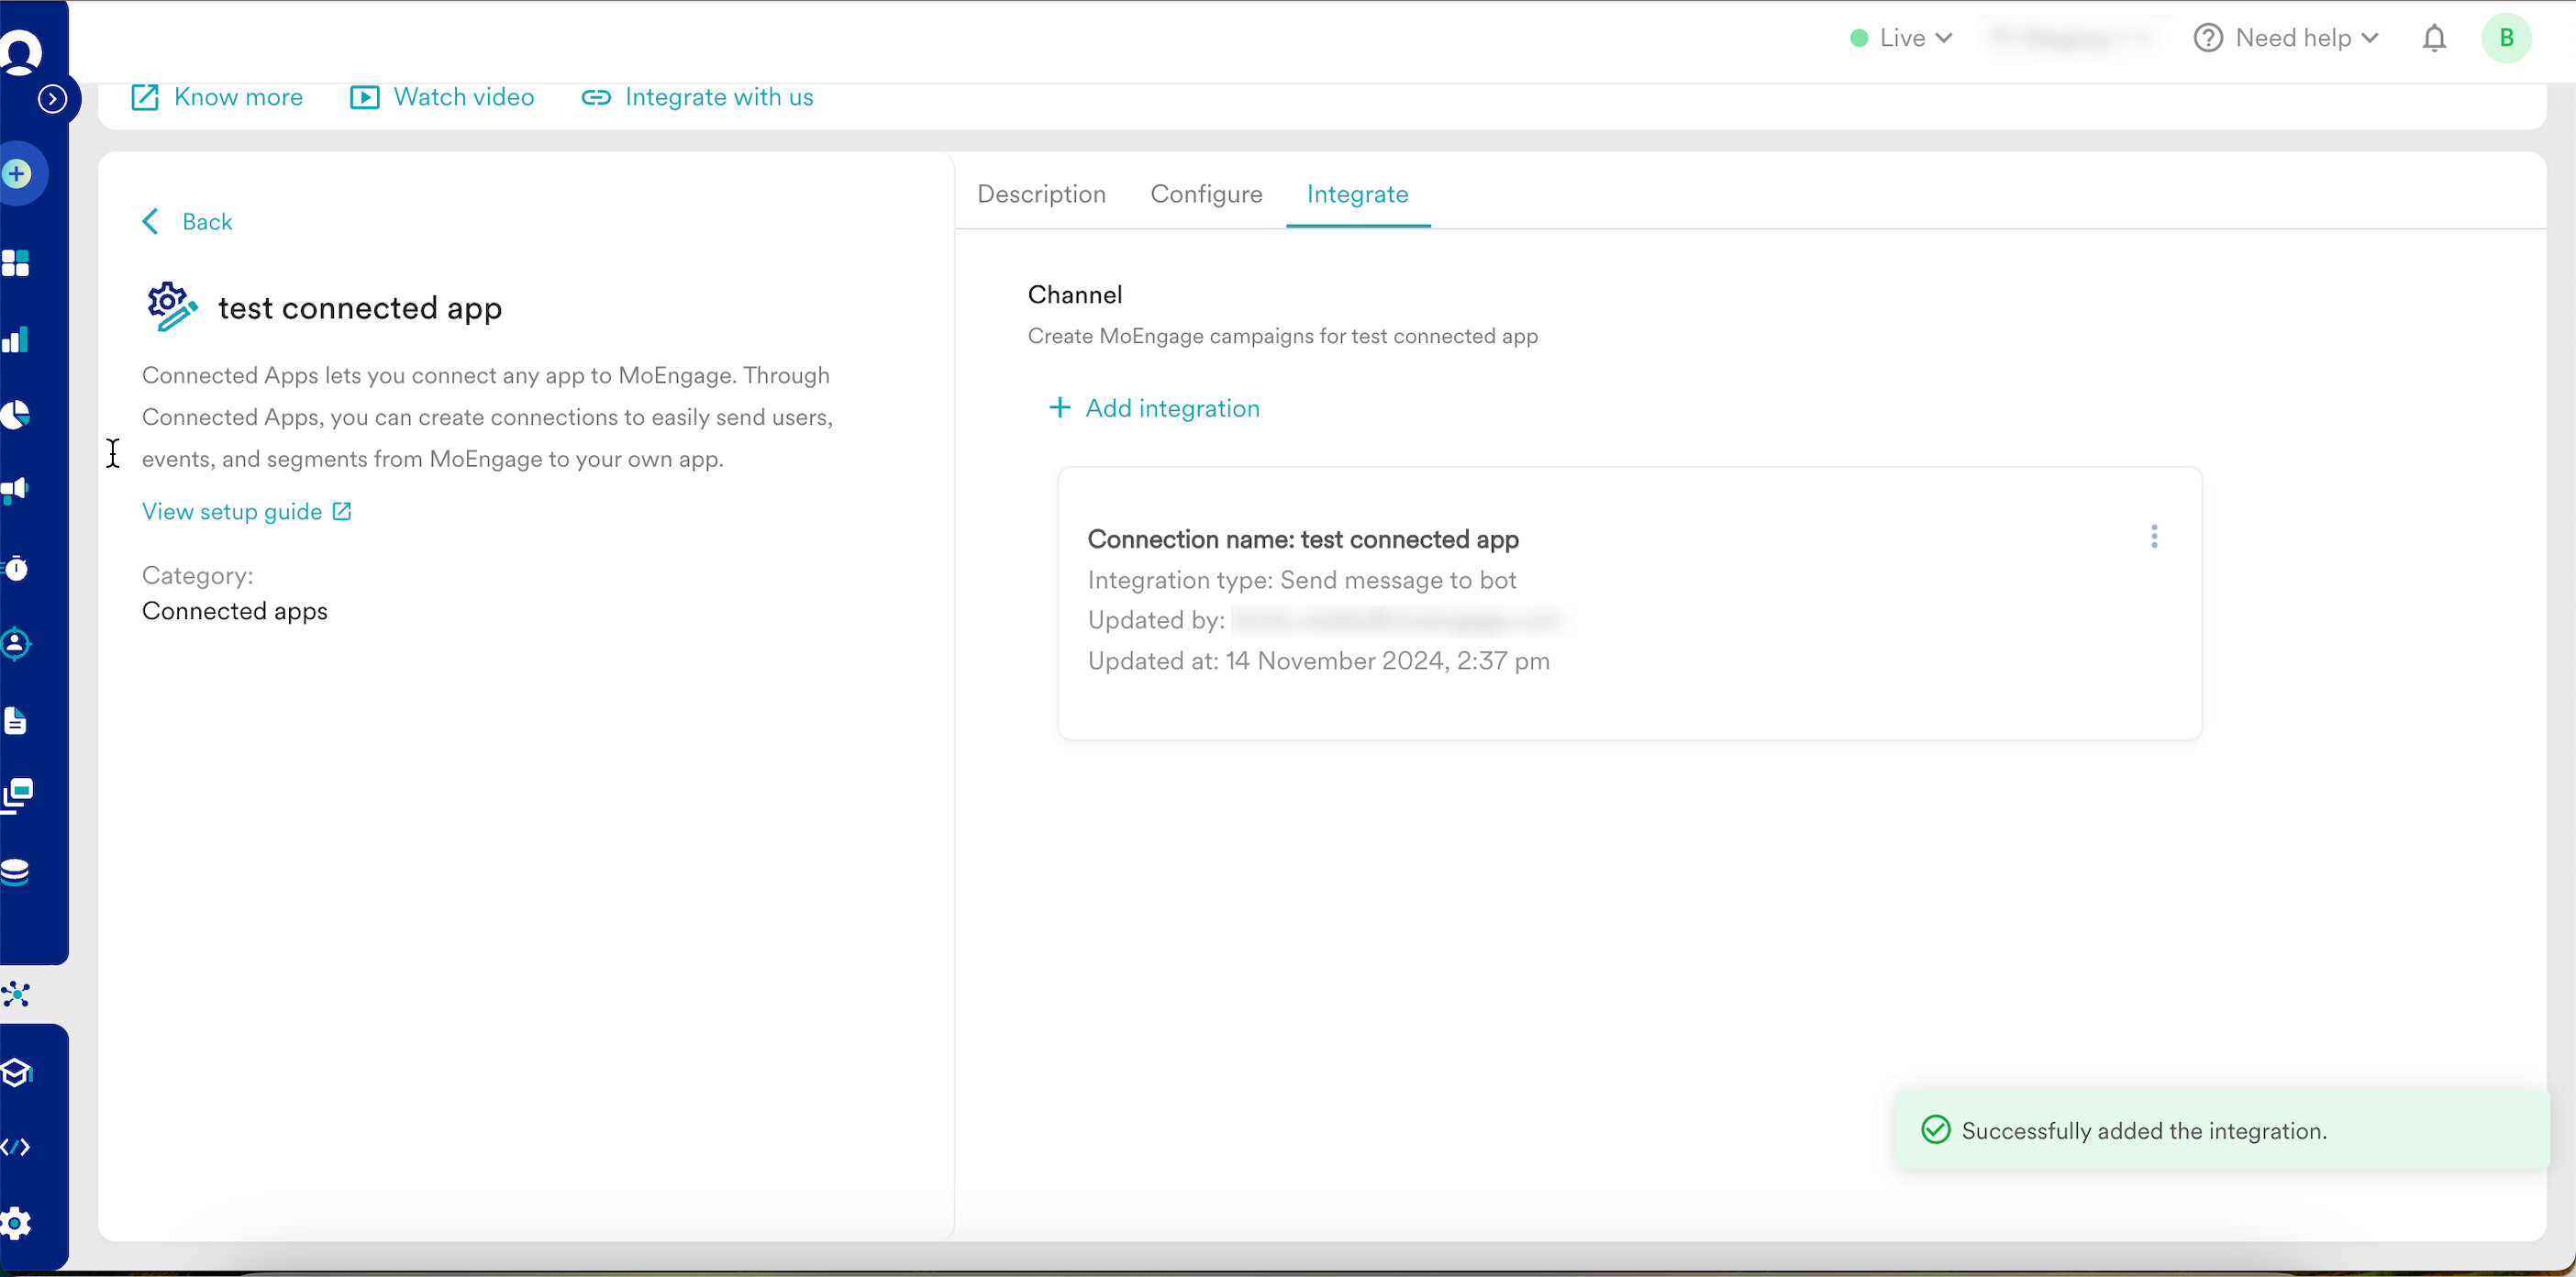Open the stopwatch icon in sidebar
2576x1277 pixels.
click(16, 568)
